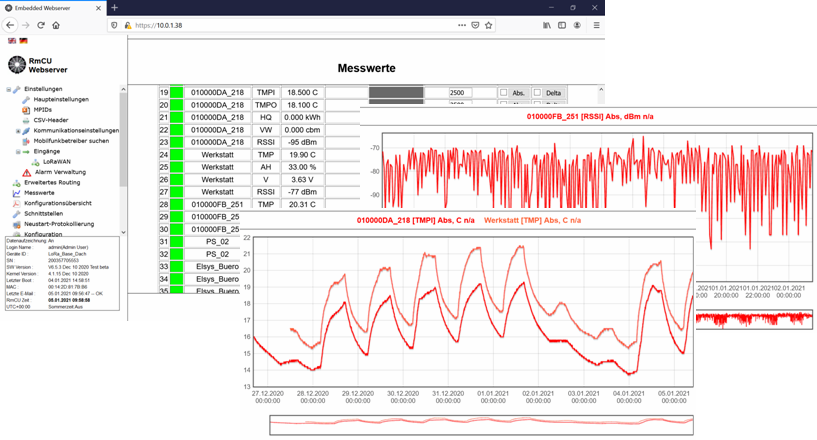This screenshot has width=817, height=440.
Task: Click the Firefox account icon
Action: pos(577,25)
